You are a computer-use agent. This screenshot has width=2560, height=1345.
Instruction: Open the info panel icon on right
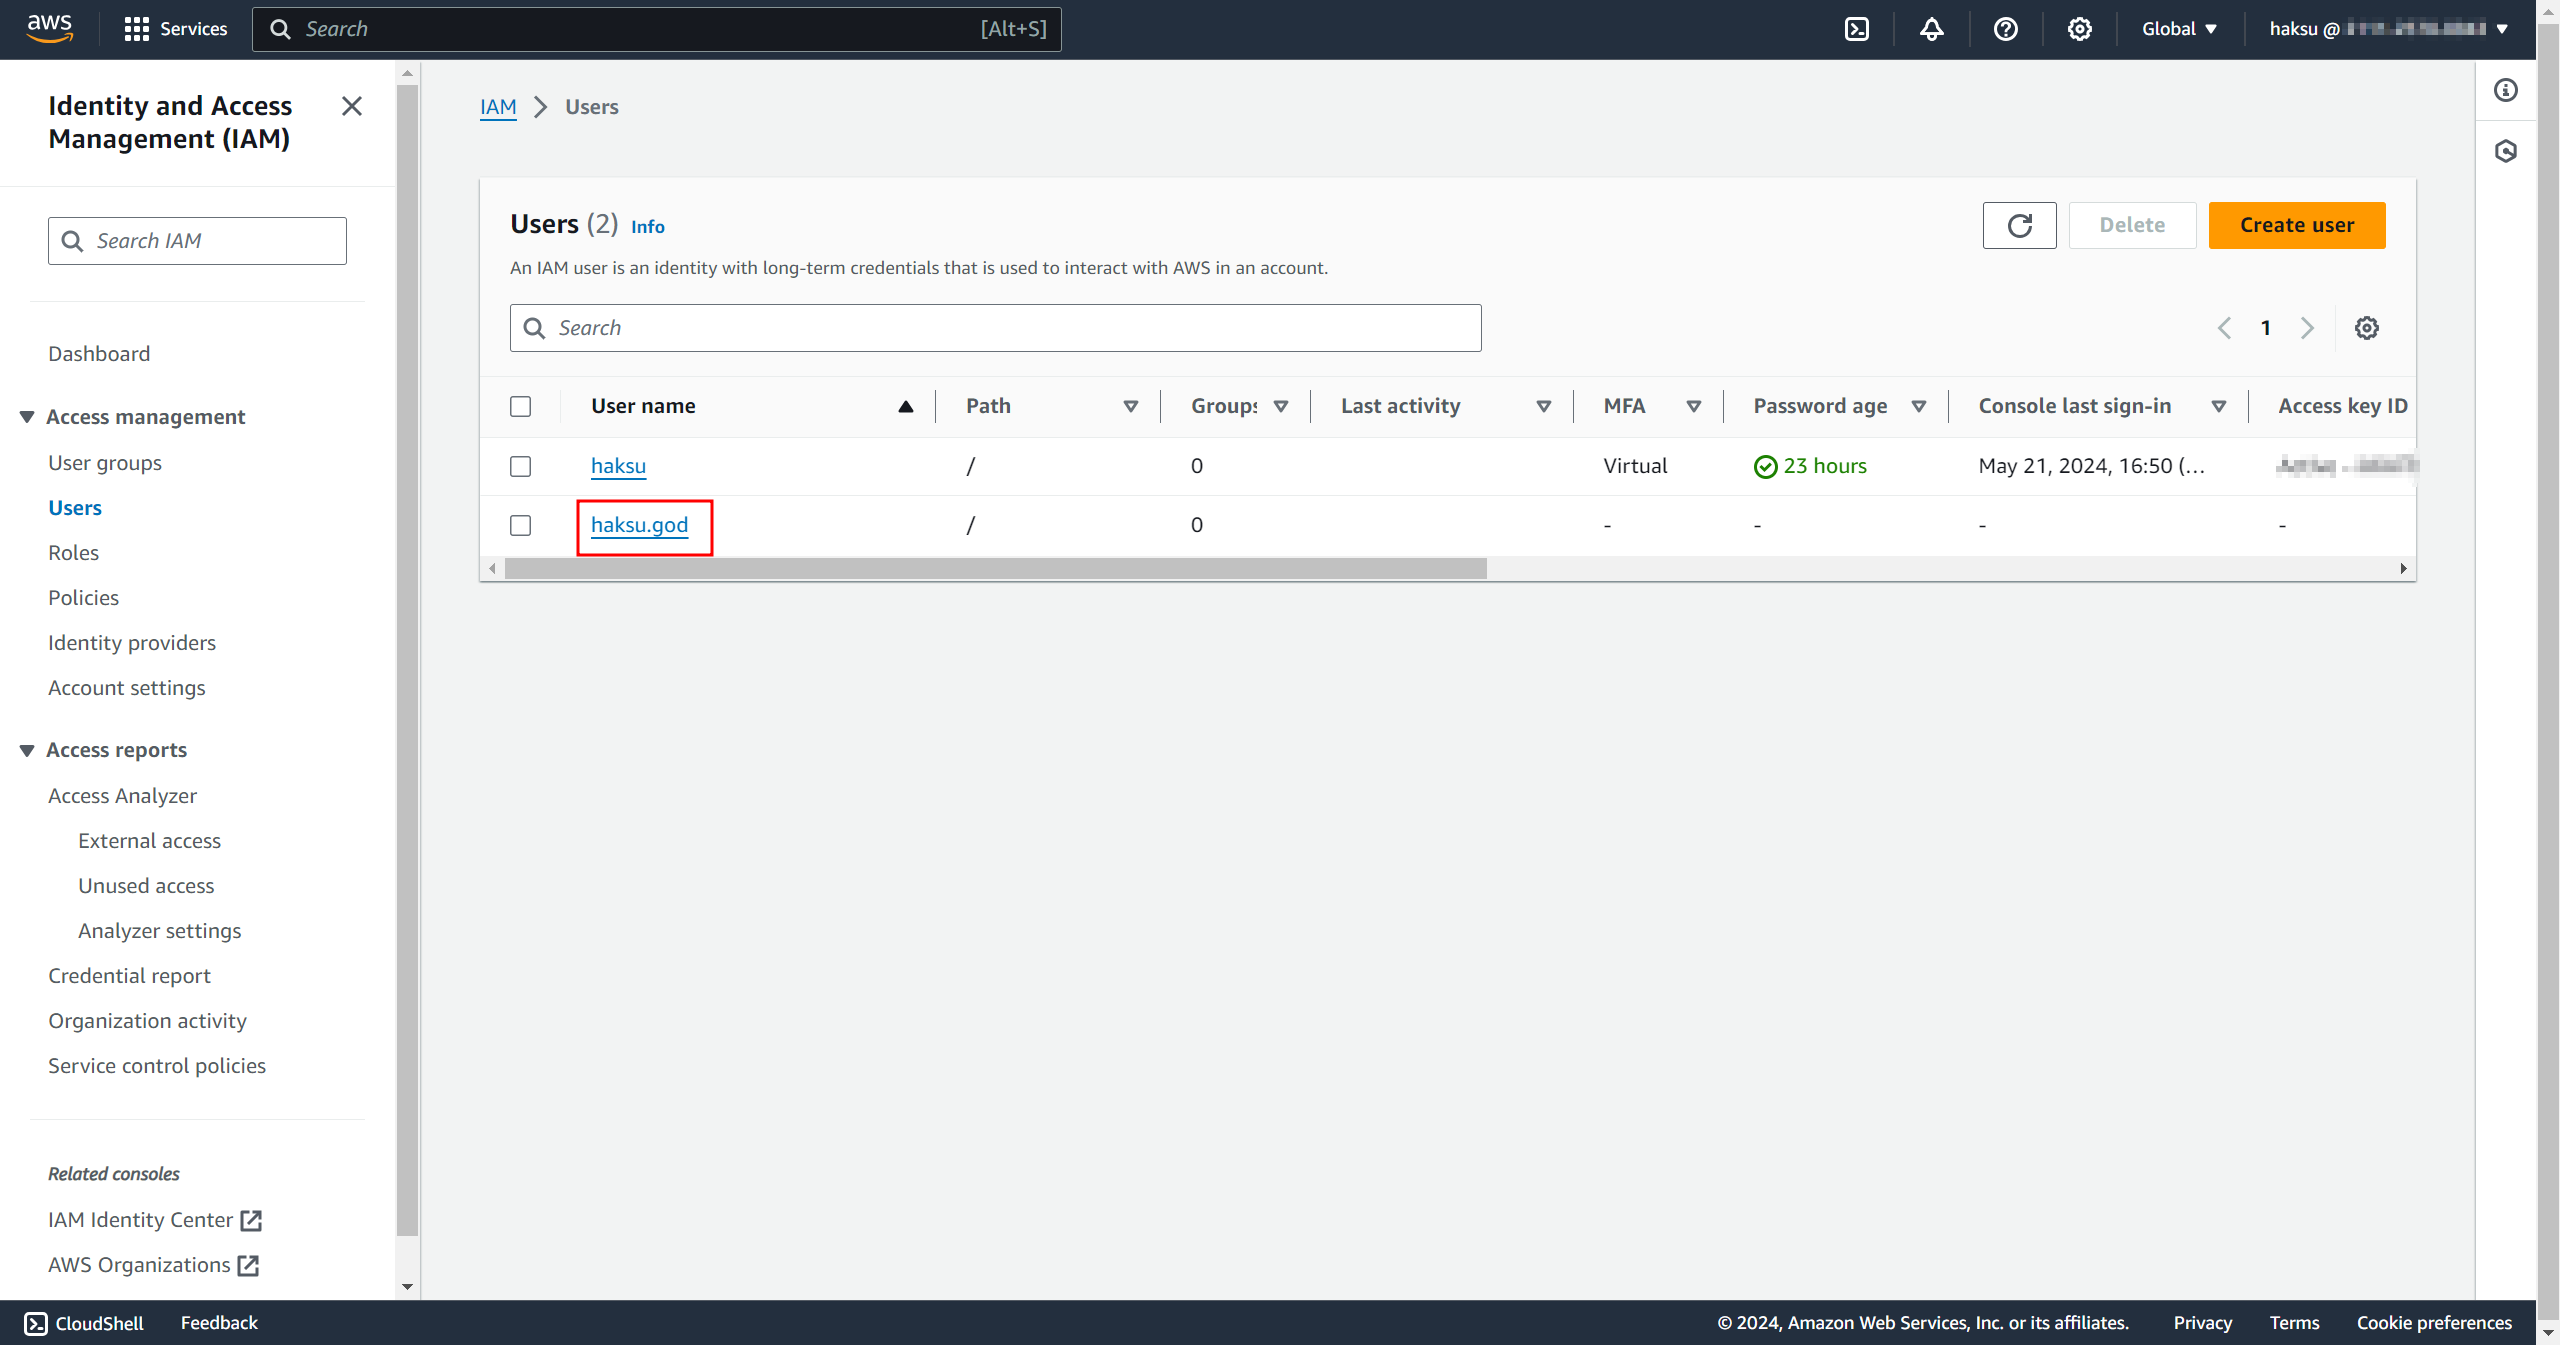[x=2505, y=91]
